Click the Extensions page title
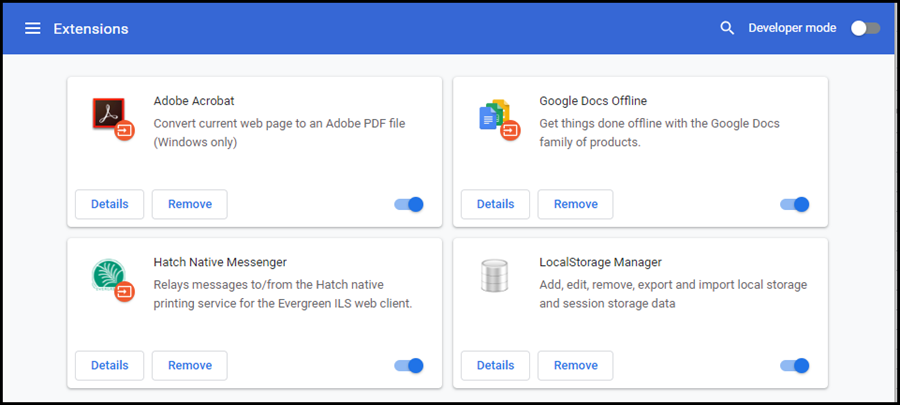The image size is (900, 405). (x=91, y=29)
